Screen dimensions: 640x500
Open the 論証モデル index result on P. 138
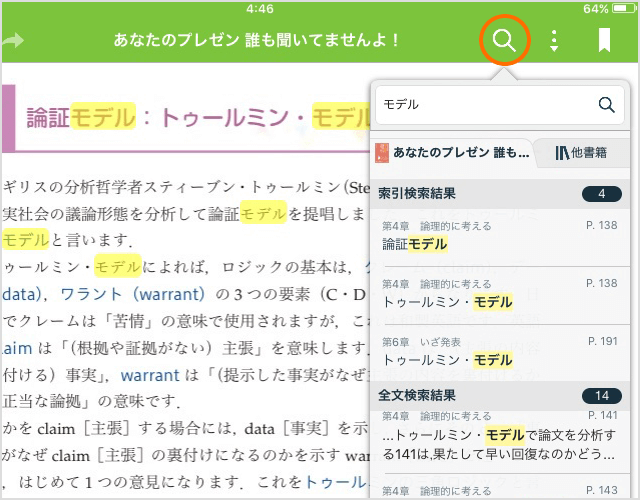(500, 237)
